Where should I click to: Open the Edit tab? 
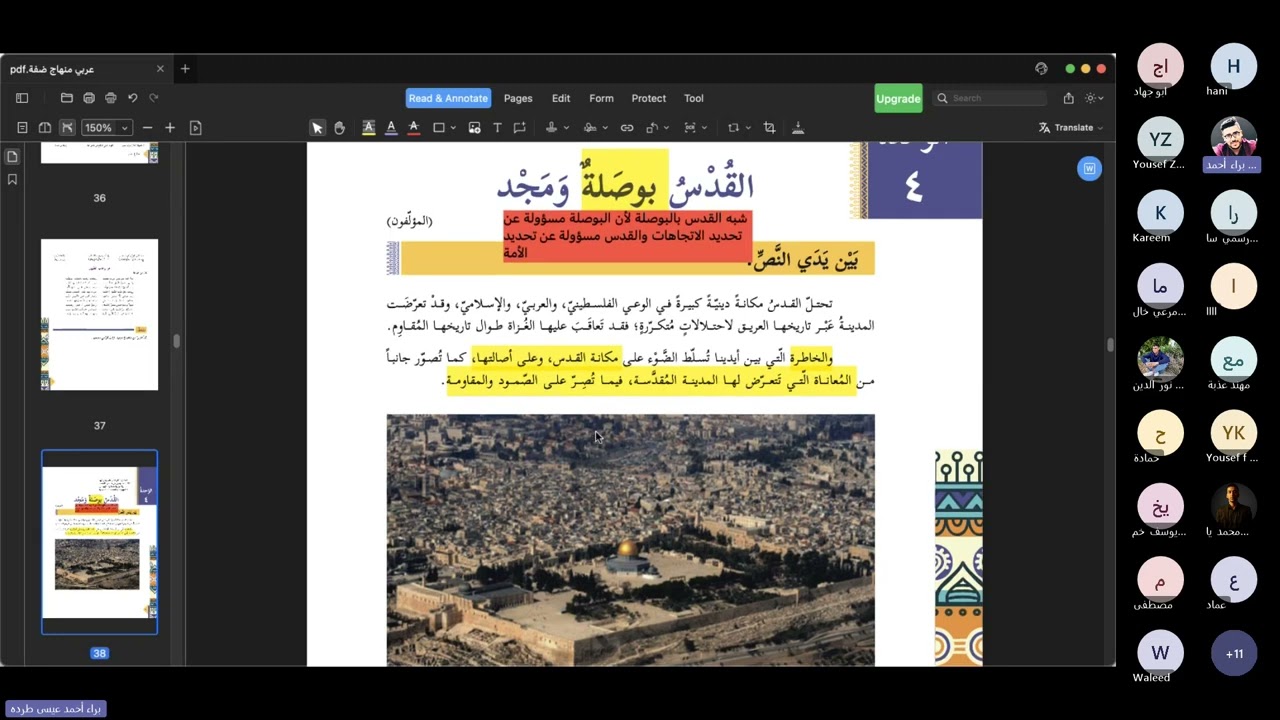(561, 98)
